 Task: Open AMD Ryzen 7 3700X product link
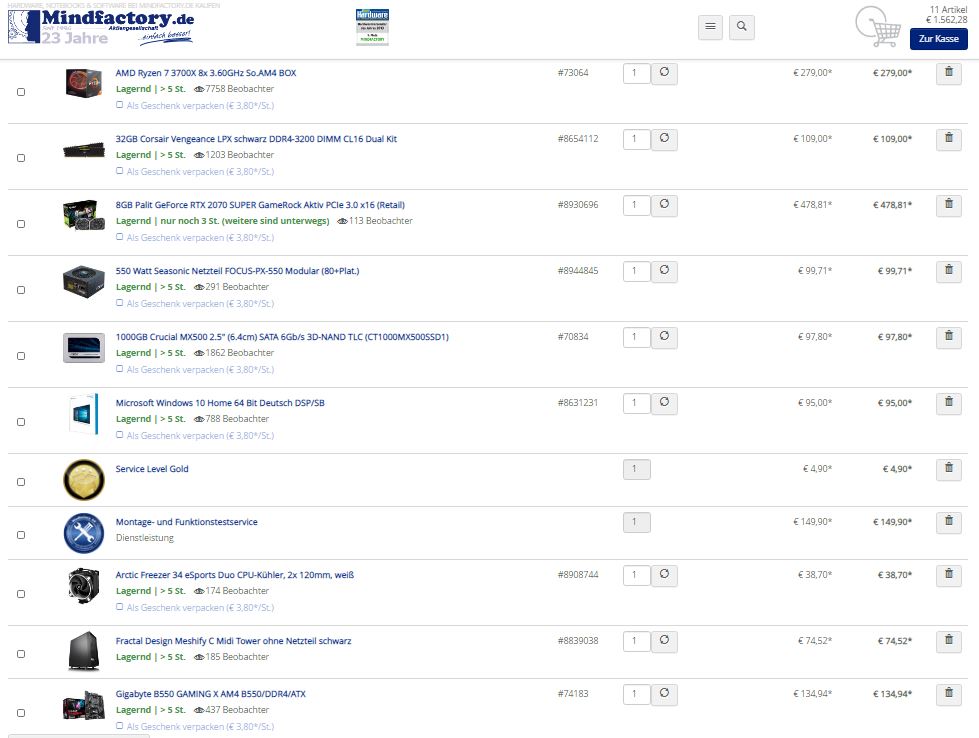coord(206,73)
